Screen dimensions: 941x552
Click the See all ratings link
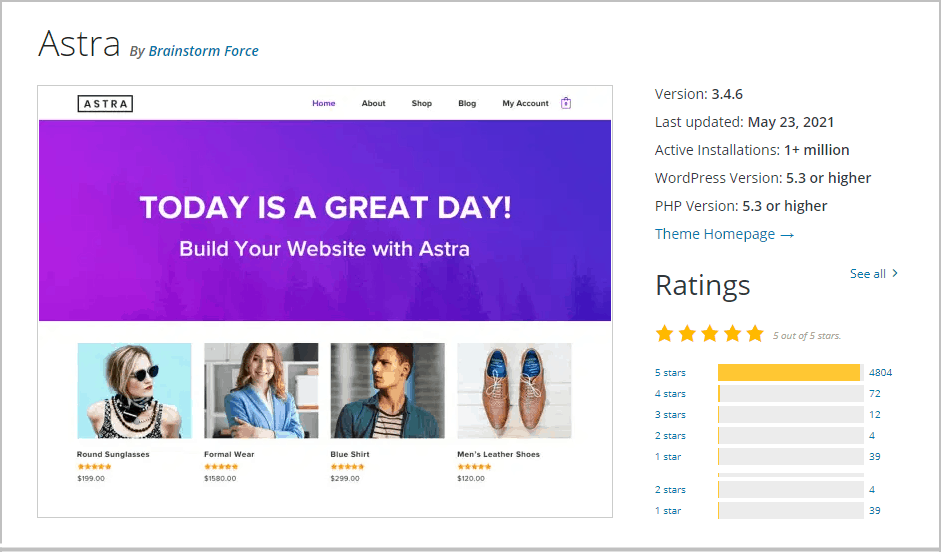click(868, 274)
